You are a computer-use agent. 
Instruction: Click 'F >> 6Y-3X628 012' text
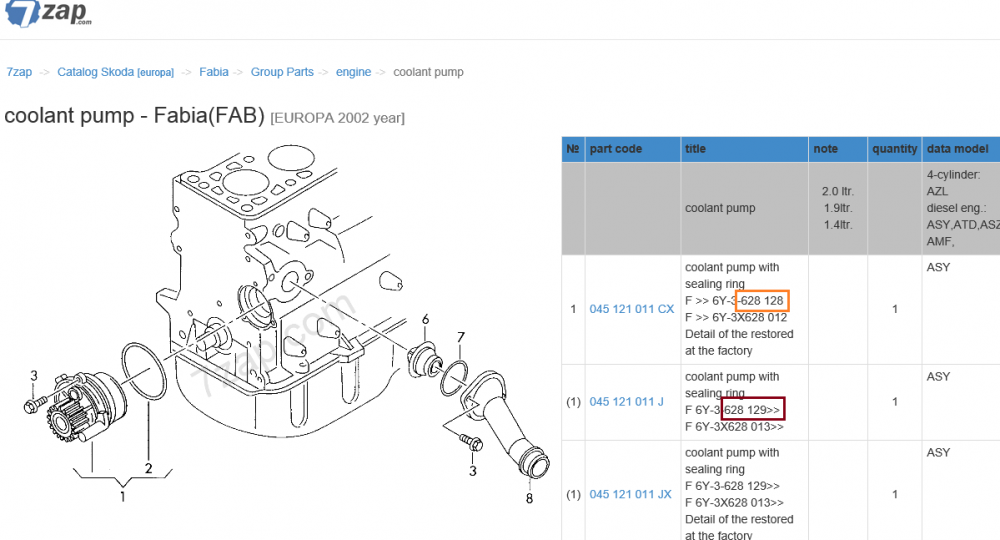click(x=736, y=317)
